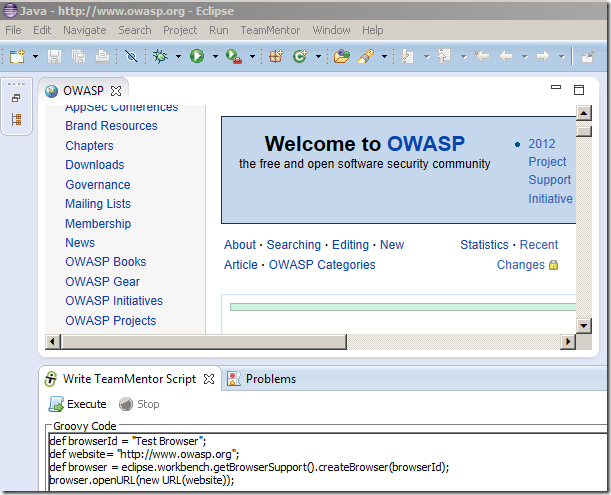This screenshot has width=611, height=495.
Task: Click the browser tab's globe icon
Action: [51, 91]
